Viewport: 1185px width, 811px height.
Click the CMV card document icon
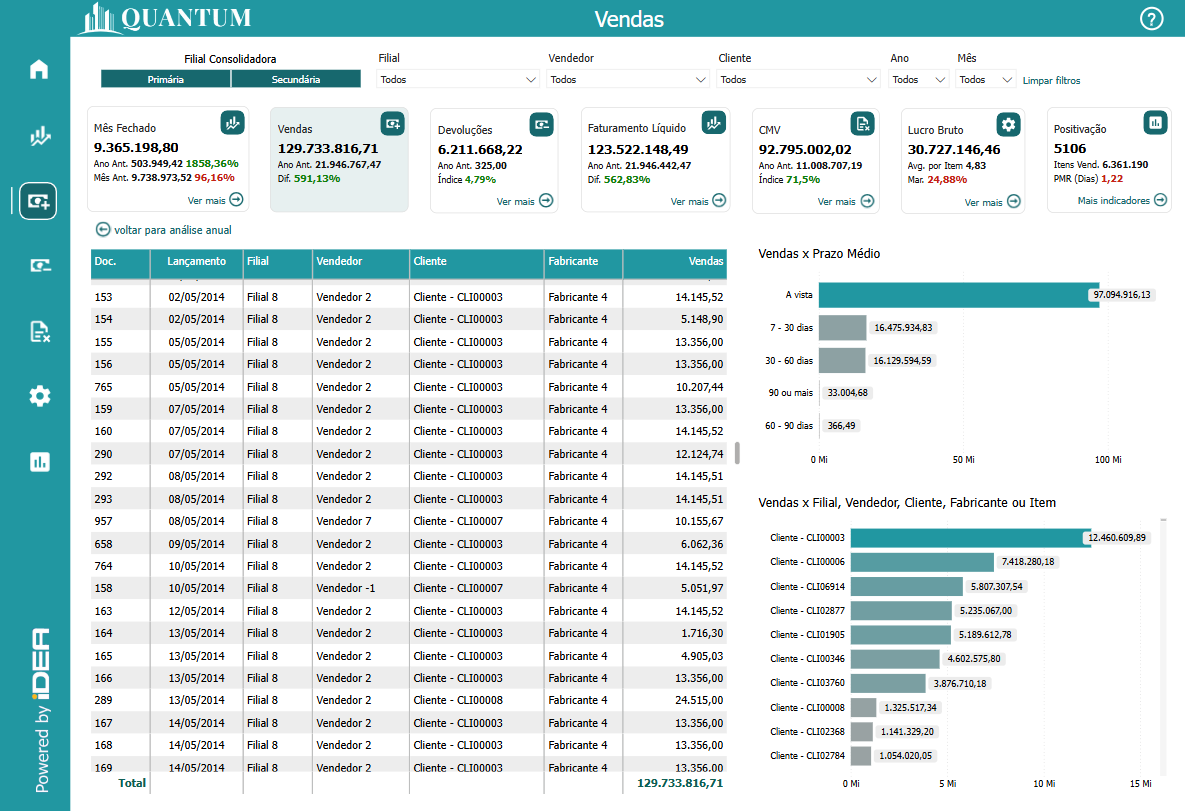862,124
